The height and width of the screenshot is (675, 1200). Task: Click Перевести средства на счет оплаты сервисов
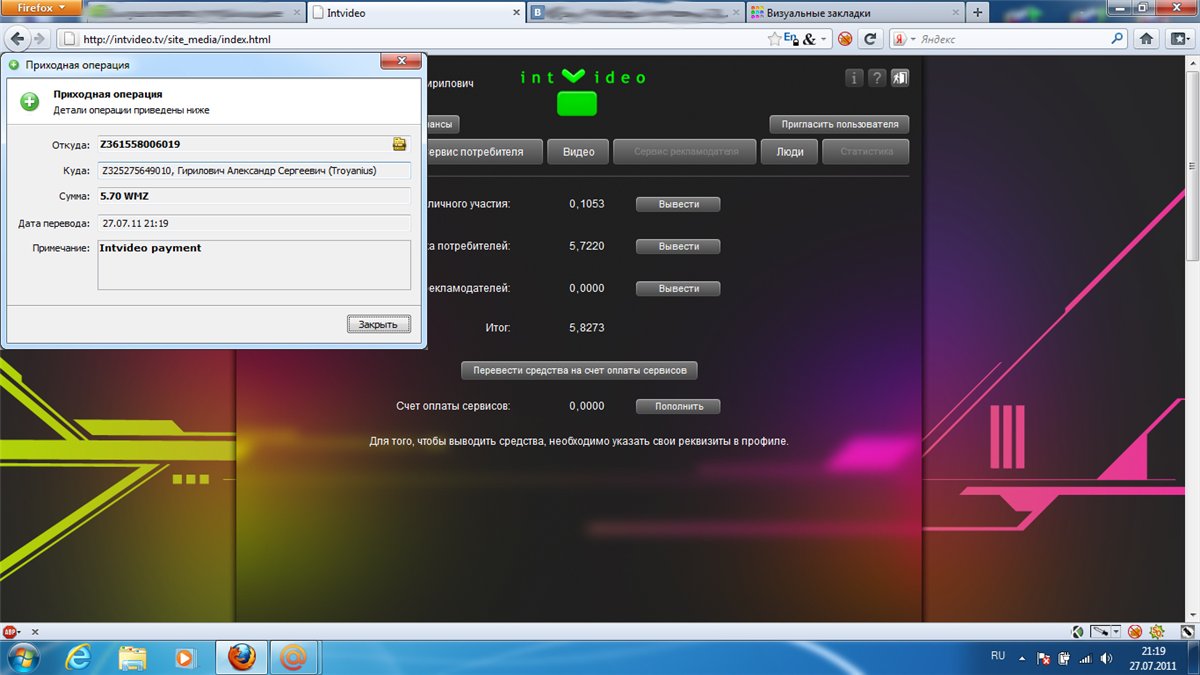(579, 370)
